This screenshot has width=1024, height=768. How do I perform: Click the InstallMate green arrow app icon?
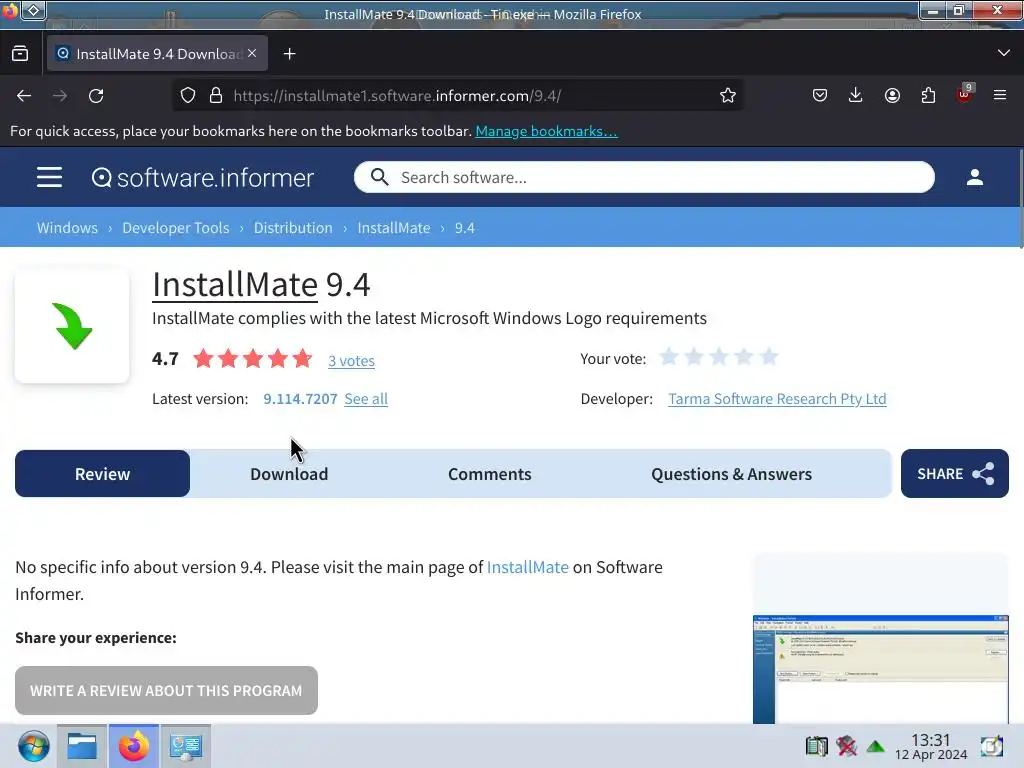point(72,325)
